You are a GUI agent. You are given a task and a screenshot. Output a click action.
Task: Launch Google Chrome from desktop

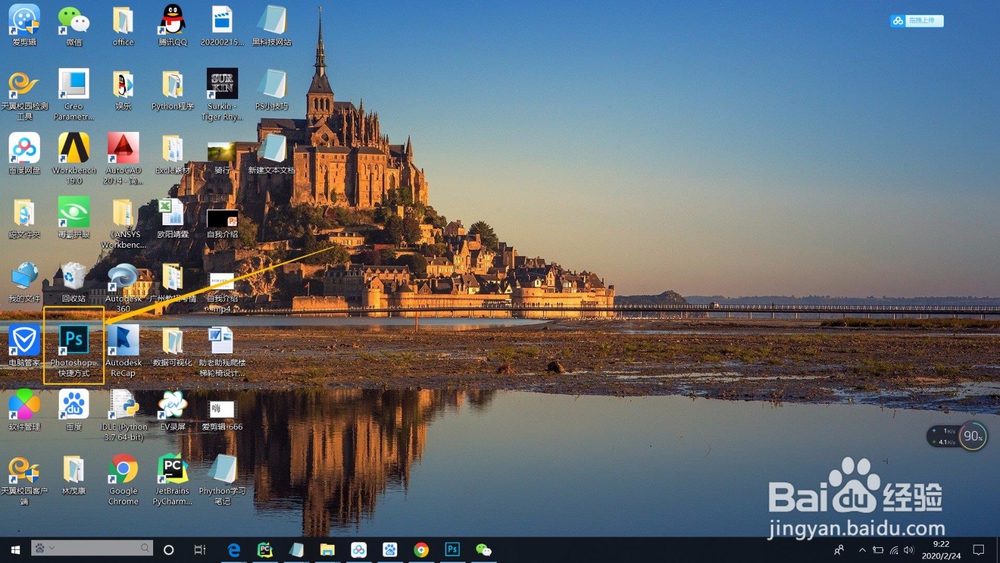point(123,479)
